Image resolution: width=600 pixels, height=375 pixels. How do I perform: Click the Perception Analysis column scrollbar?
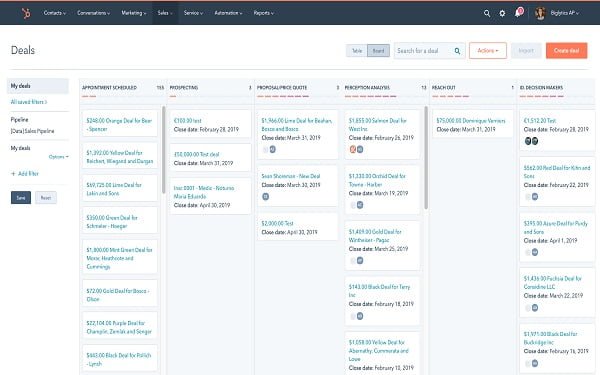[x=426, y=158]
